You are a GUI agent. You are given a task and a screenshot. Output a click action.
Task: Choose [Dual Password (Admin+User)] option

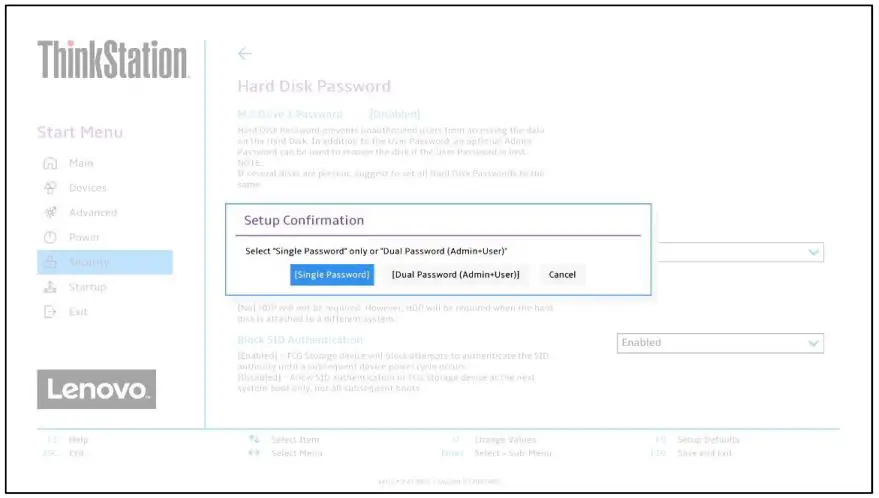pos(456,275)
